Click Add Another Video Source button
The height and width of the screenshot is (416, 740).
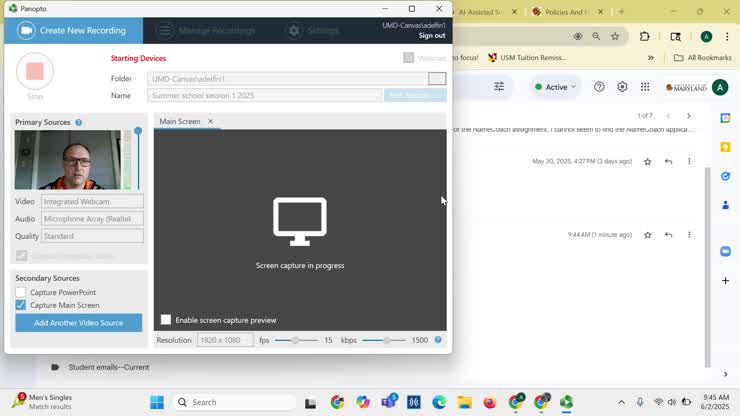coord(79,323)
